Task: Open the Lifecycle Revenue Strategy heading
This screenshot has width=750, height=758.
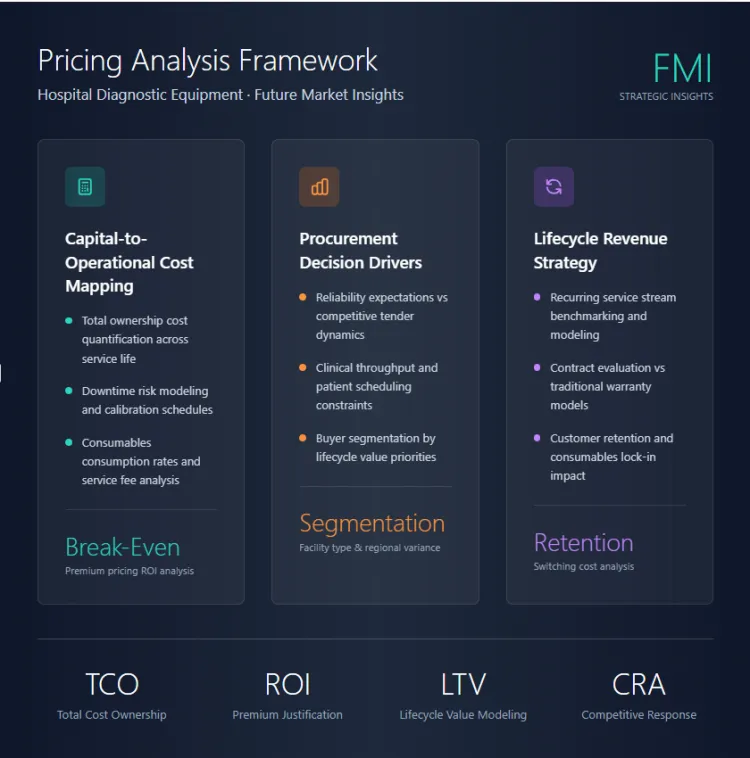Action: point(600,251)
